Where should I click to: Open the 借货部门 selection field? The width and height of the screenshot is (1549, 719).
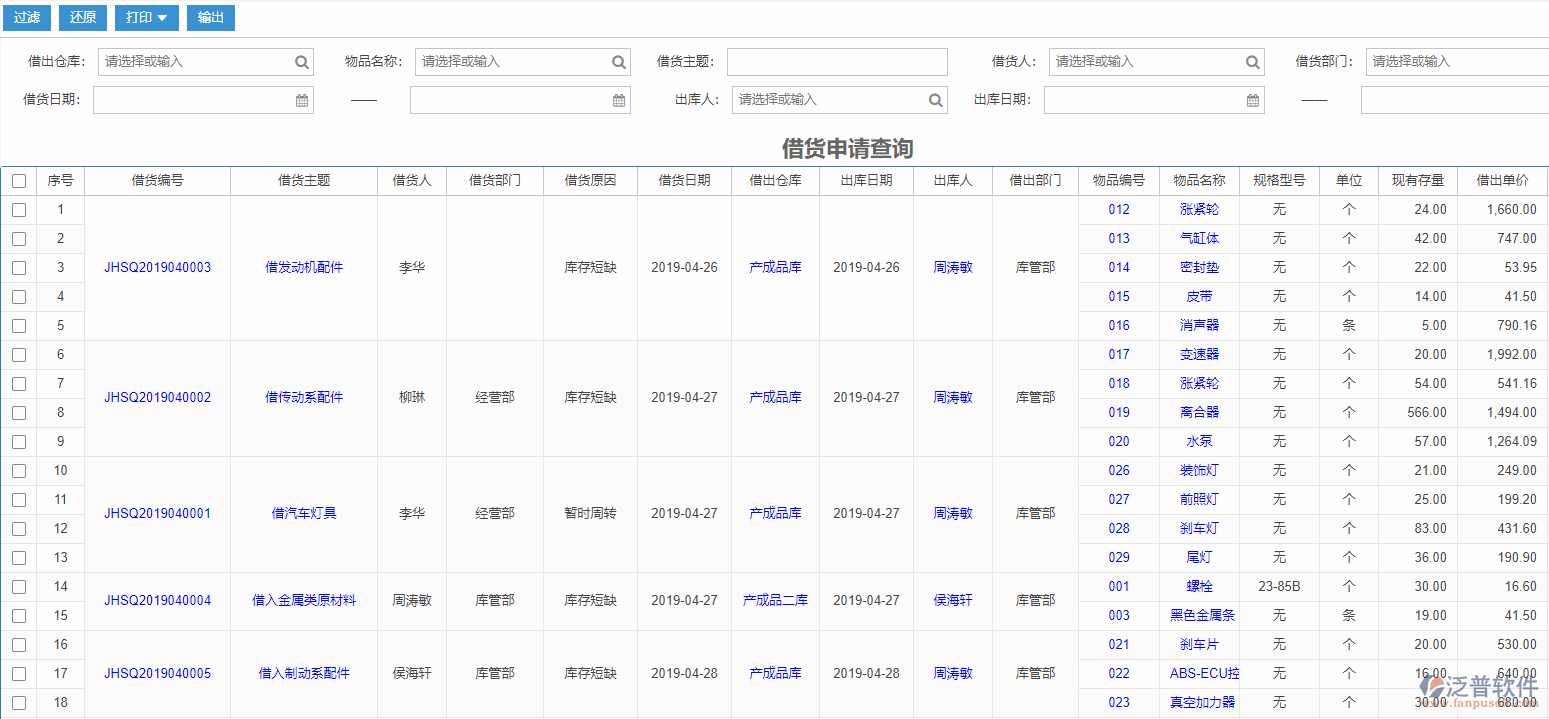tap(1456, 62)
